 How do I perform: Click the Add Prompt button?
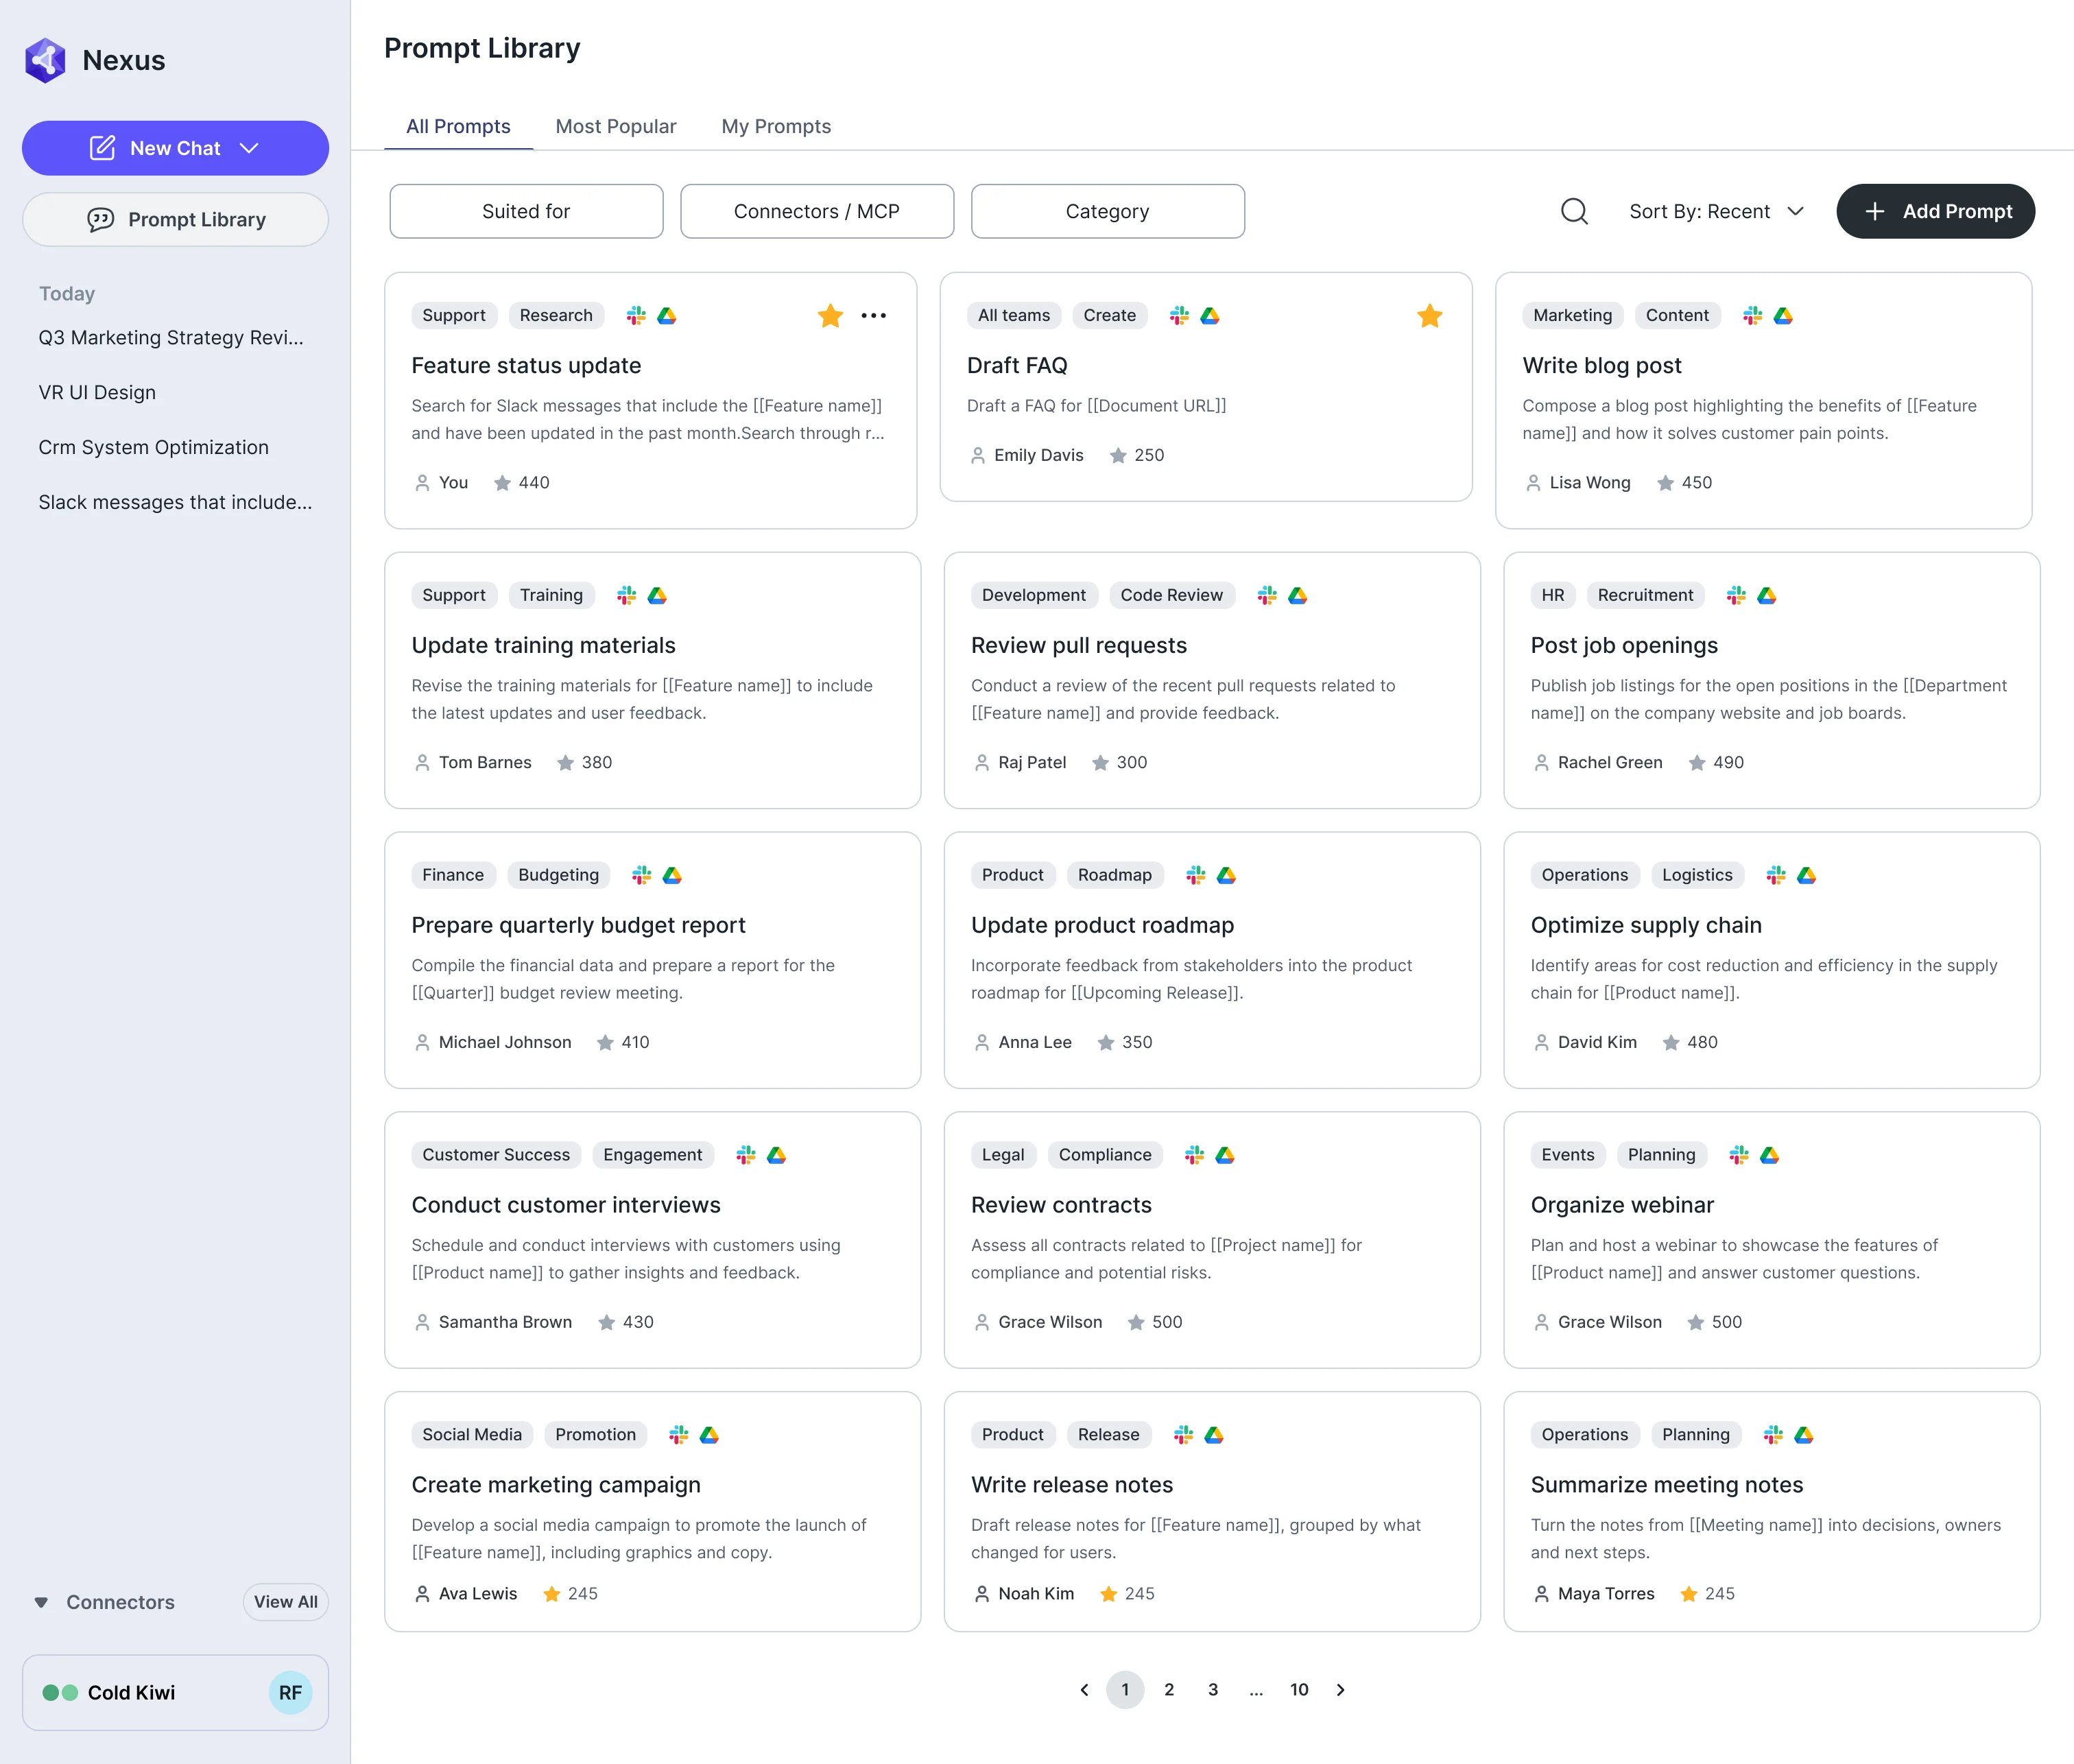[1936, 211]
